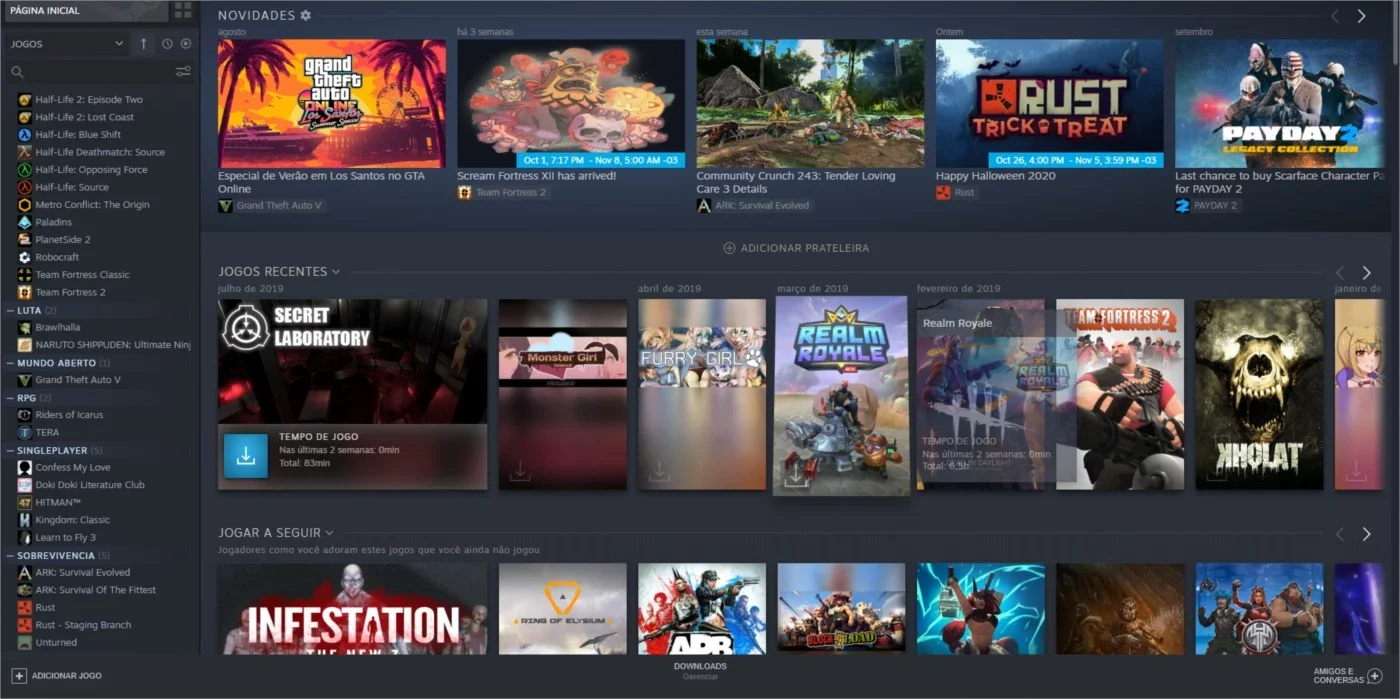Viewport: 1400px width, 699px height.
Task: Open the JOGOS library type dropdown
Action: pos(66,44)
